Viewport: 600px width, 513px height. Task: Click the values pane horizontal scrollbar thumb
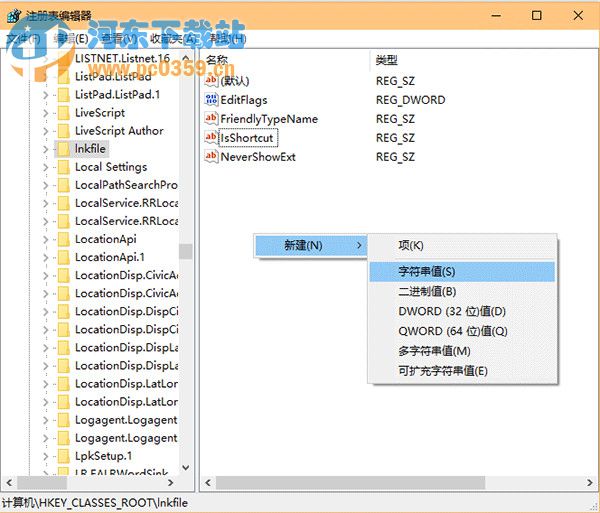[350, 483]
